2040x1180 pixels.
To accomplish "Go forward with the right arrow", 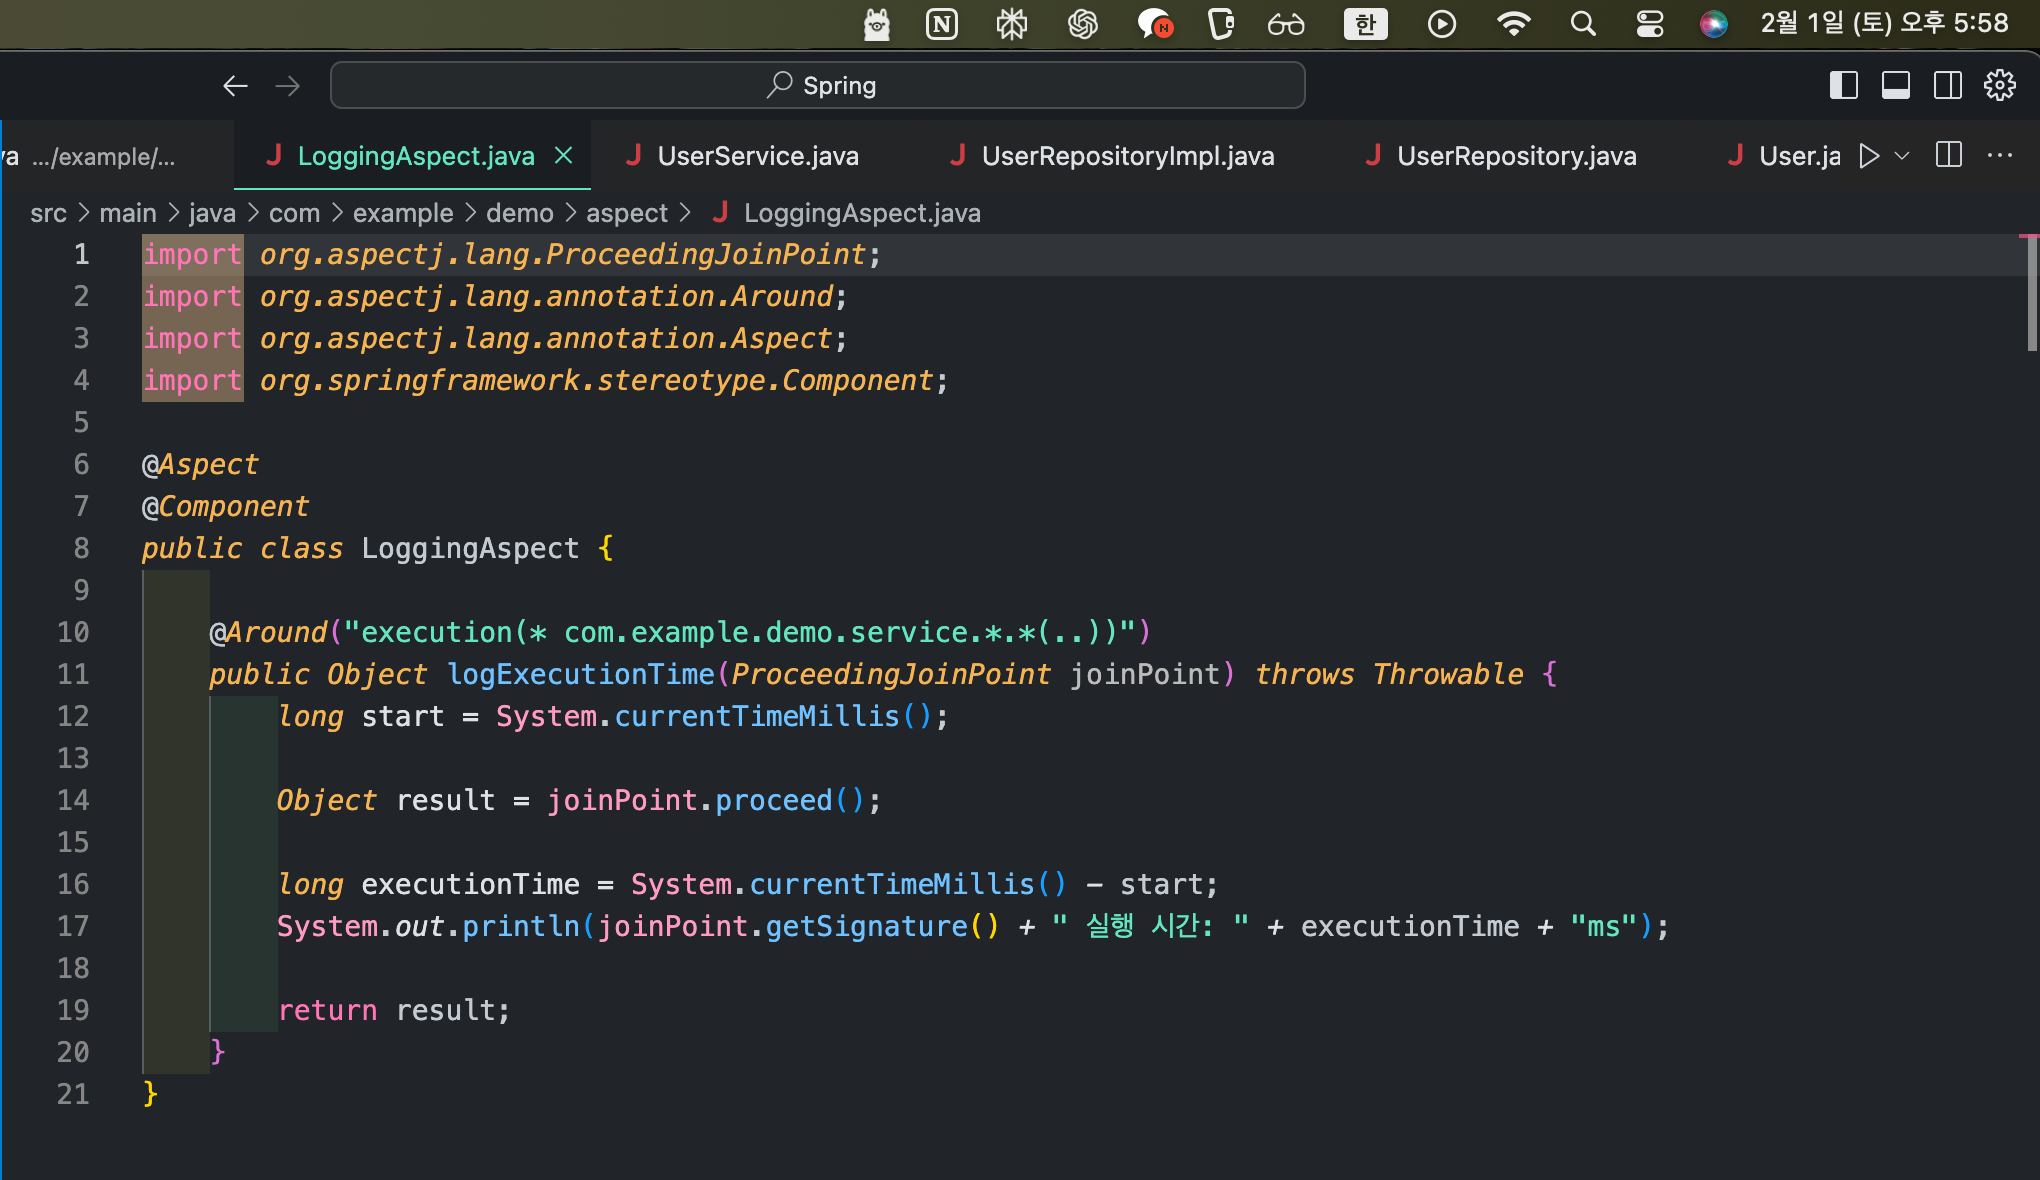I will tap(288, 86).
